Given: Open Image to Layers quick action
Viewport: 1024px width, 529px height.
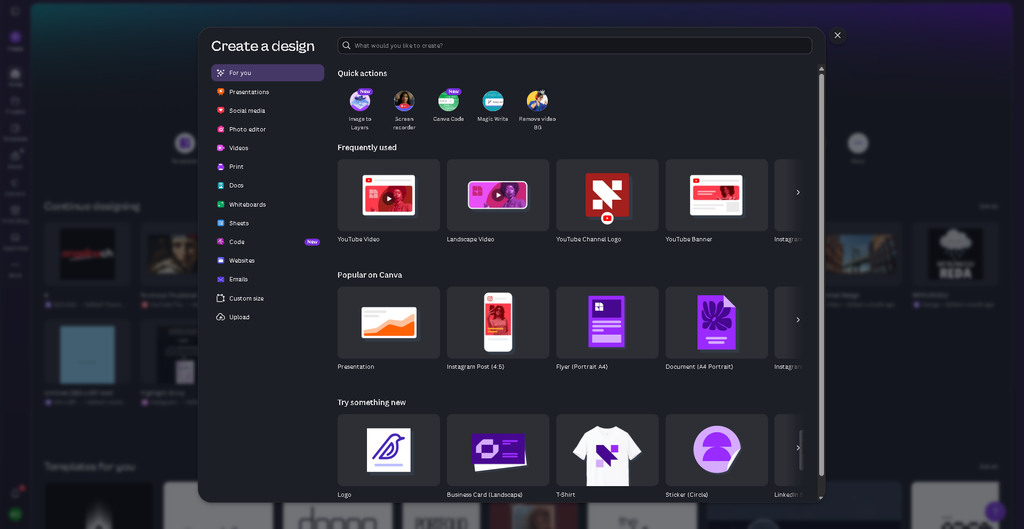Looking at the screenshot, I should tap(360, 109).
